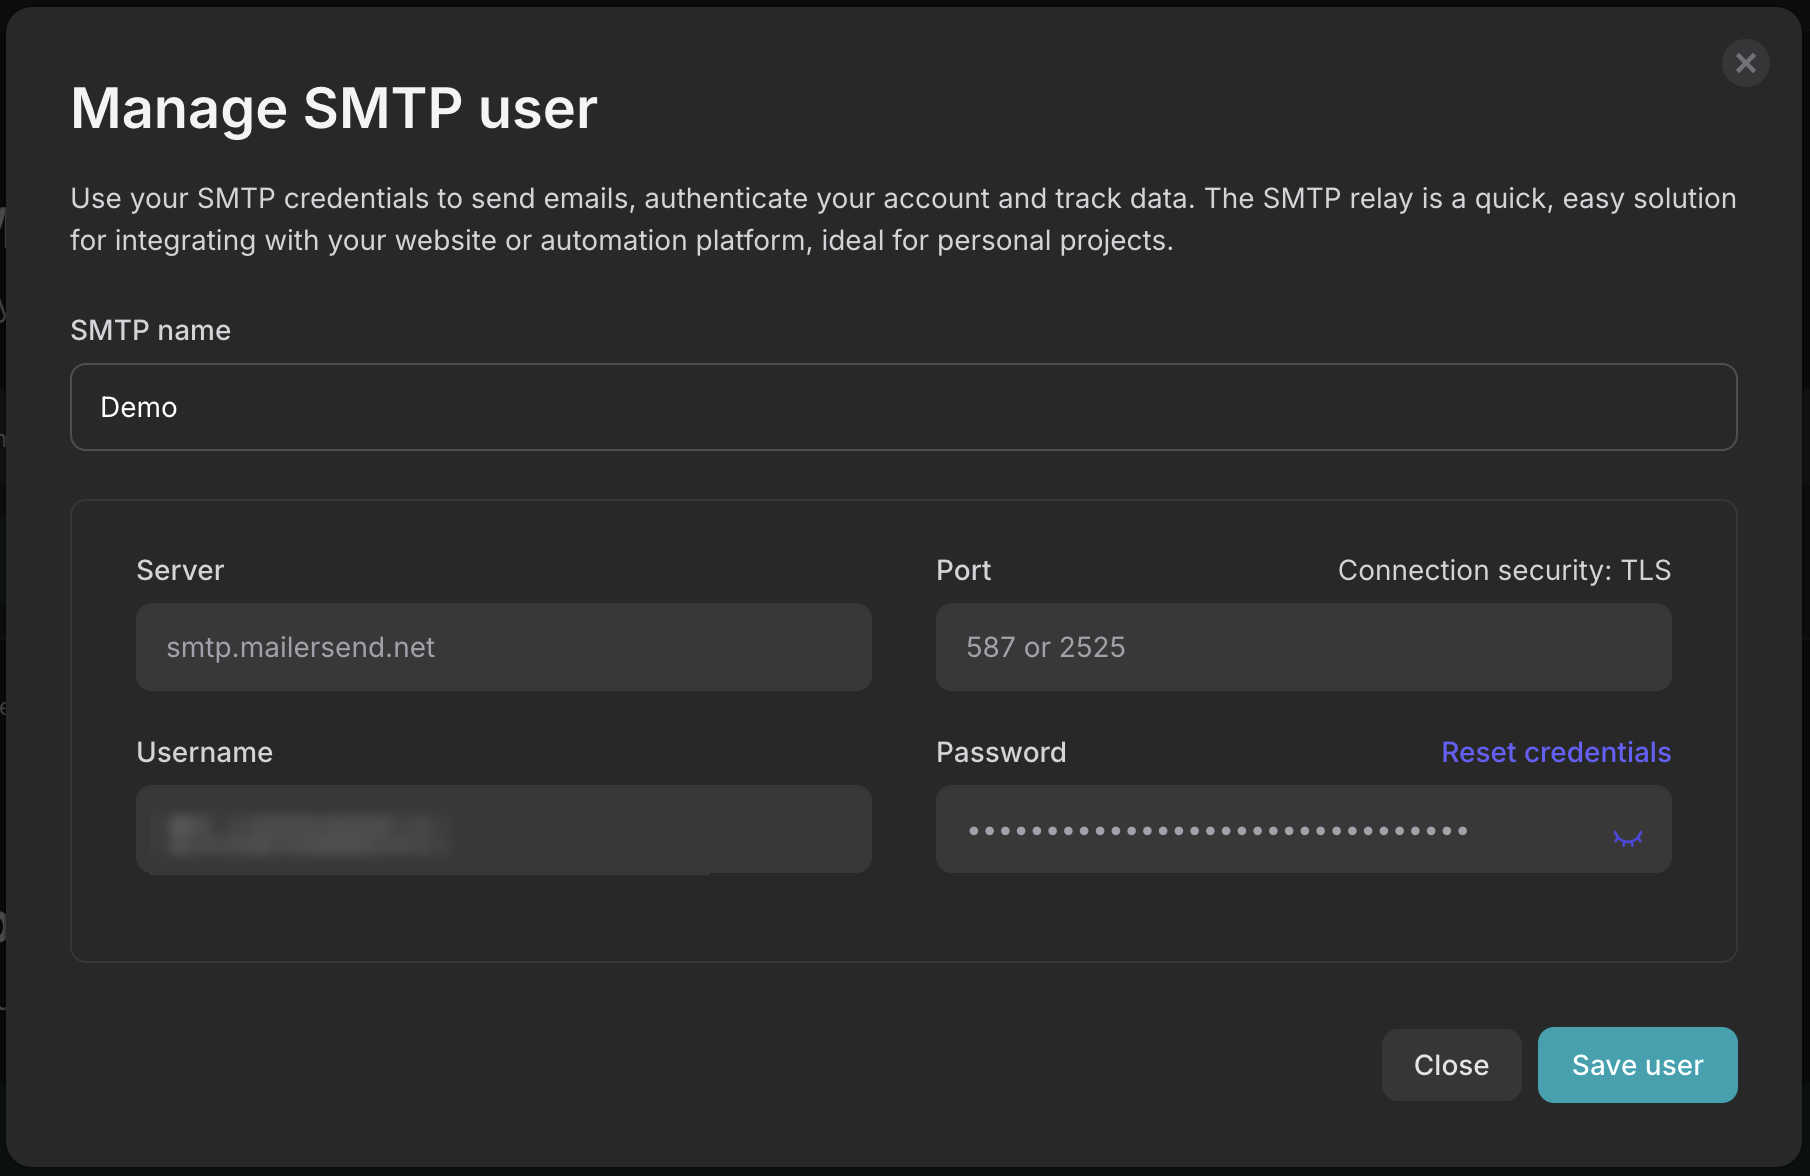
Task: Click the Password label
Action: (1000, 752)
